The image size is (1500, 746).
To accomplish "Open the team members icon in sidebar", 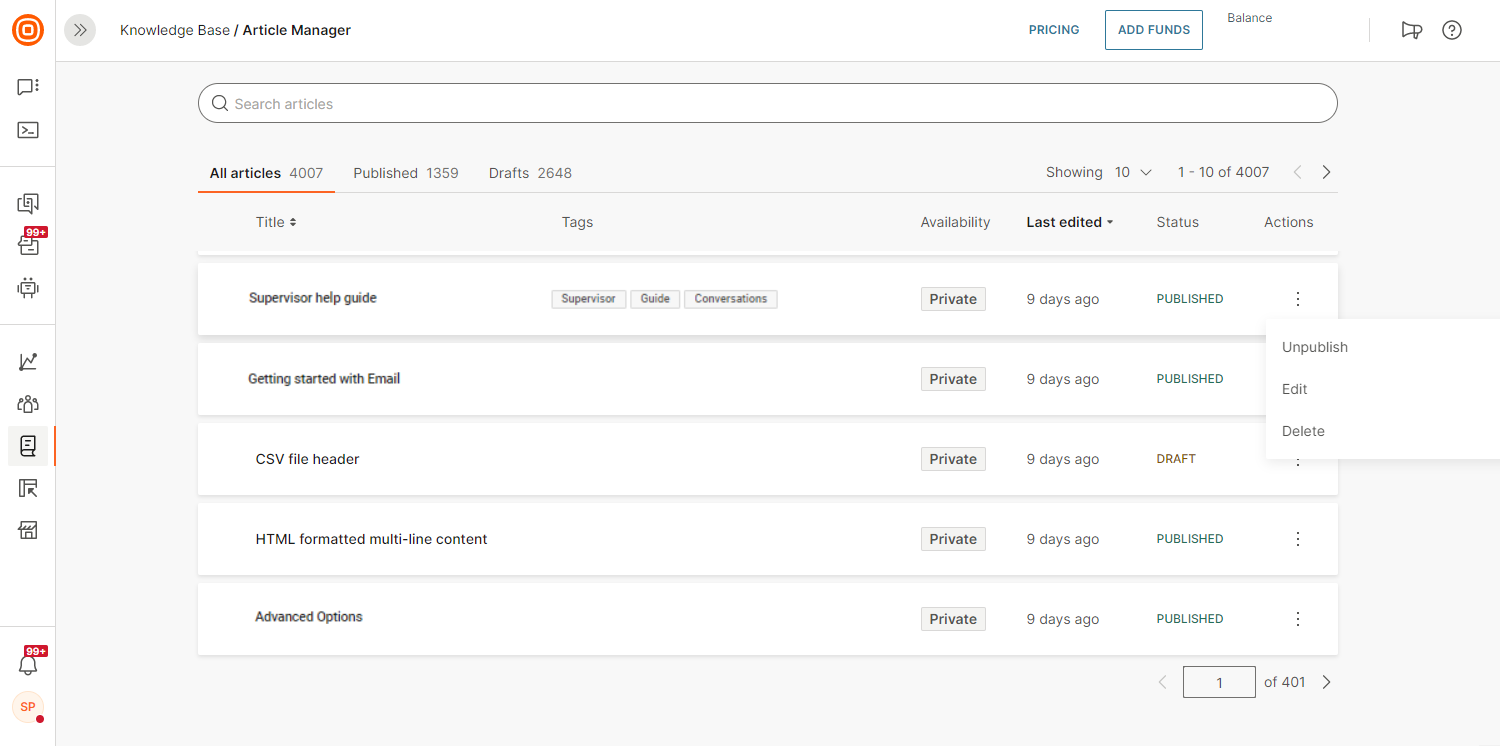I will pos(28,404).
